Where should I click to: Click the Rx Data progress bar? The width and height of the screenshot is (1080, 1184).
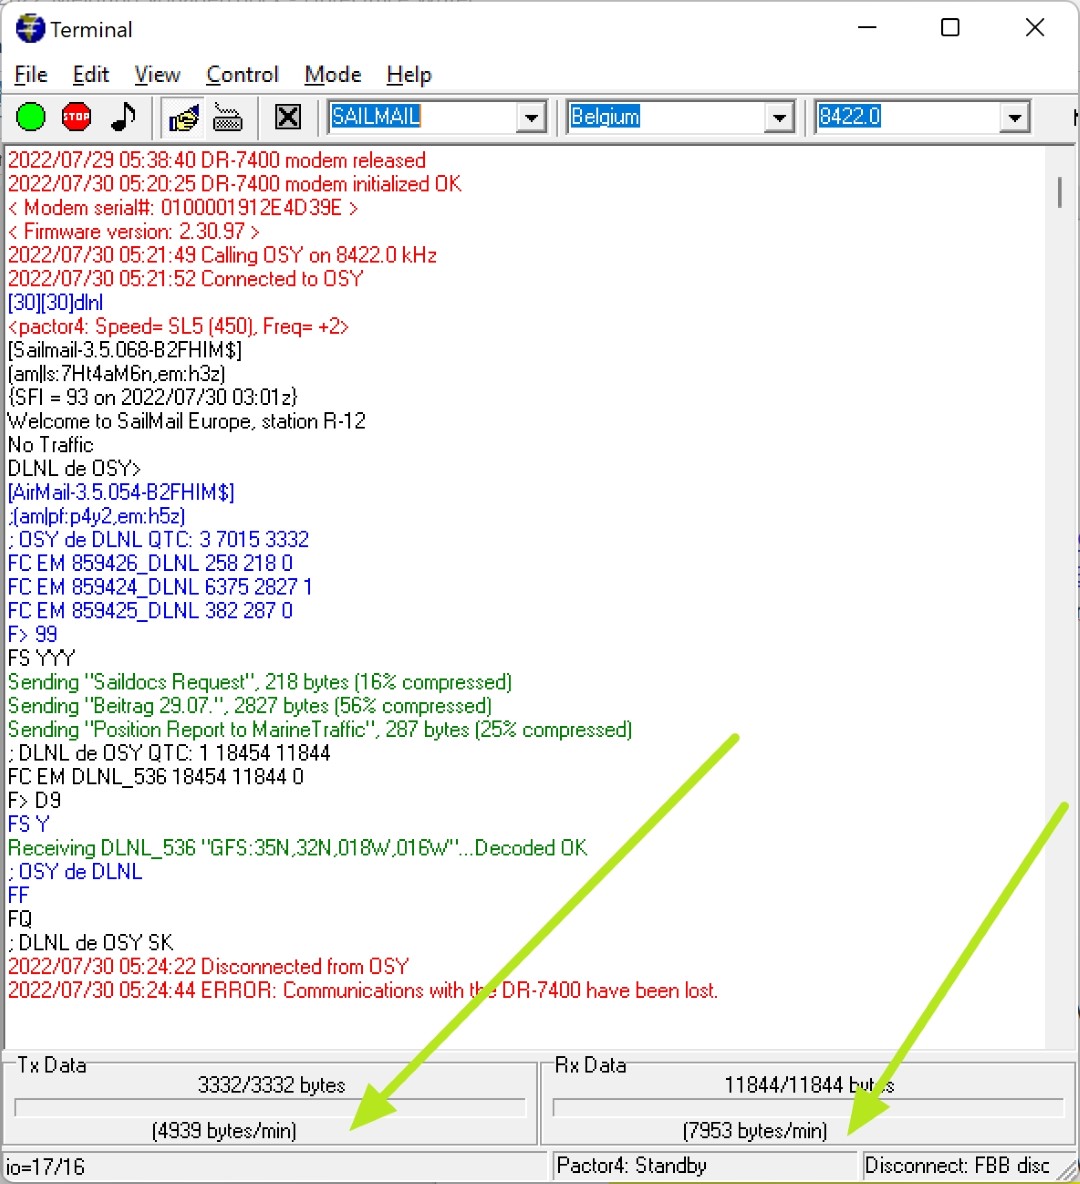(808, 1108)
